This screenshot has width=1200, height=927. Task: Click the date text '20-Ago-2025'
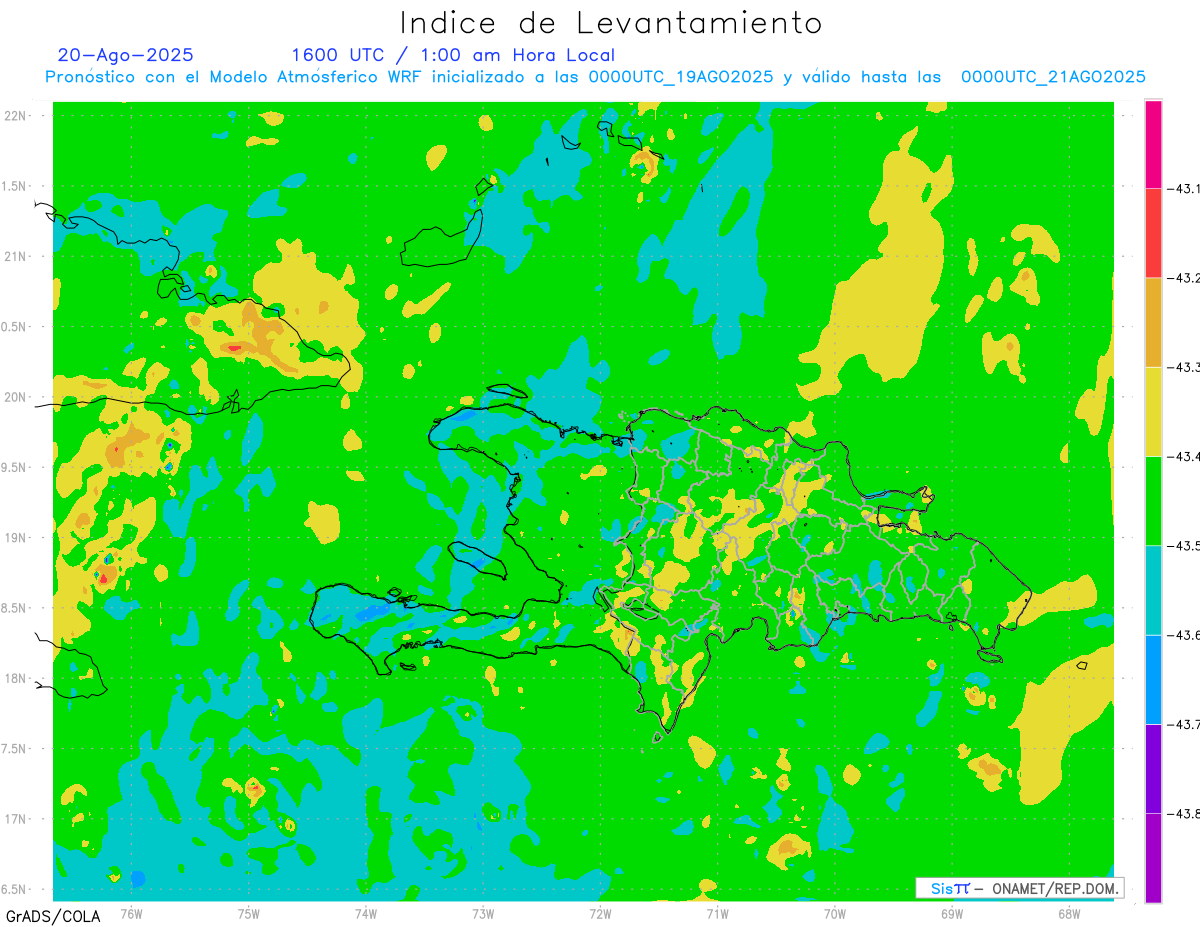(126, 55)
